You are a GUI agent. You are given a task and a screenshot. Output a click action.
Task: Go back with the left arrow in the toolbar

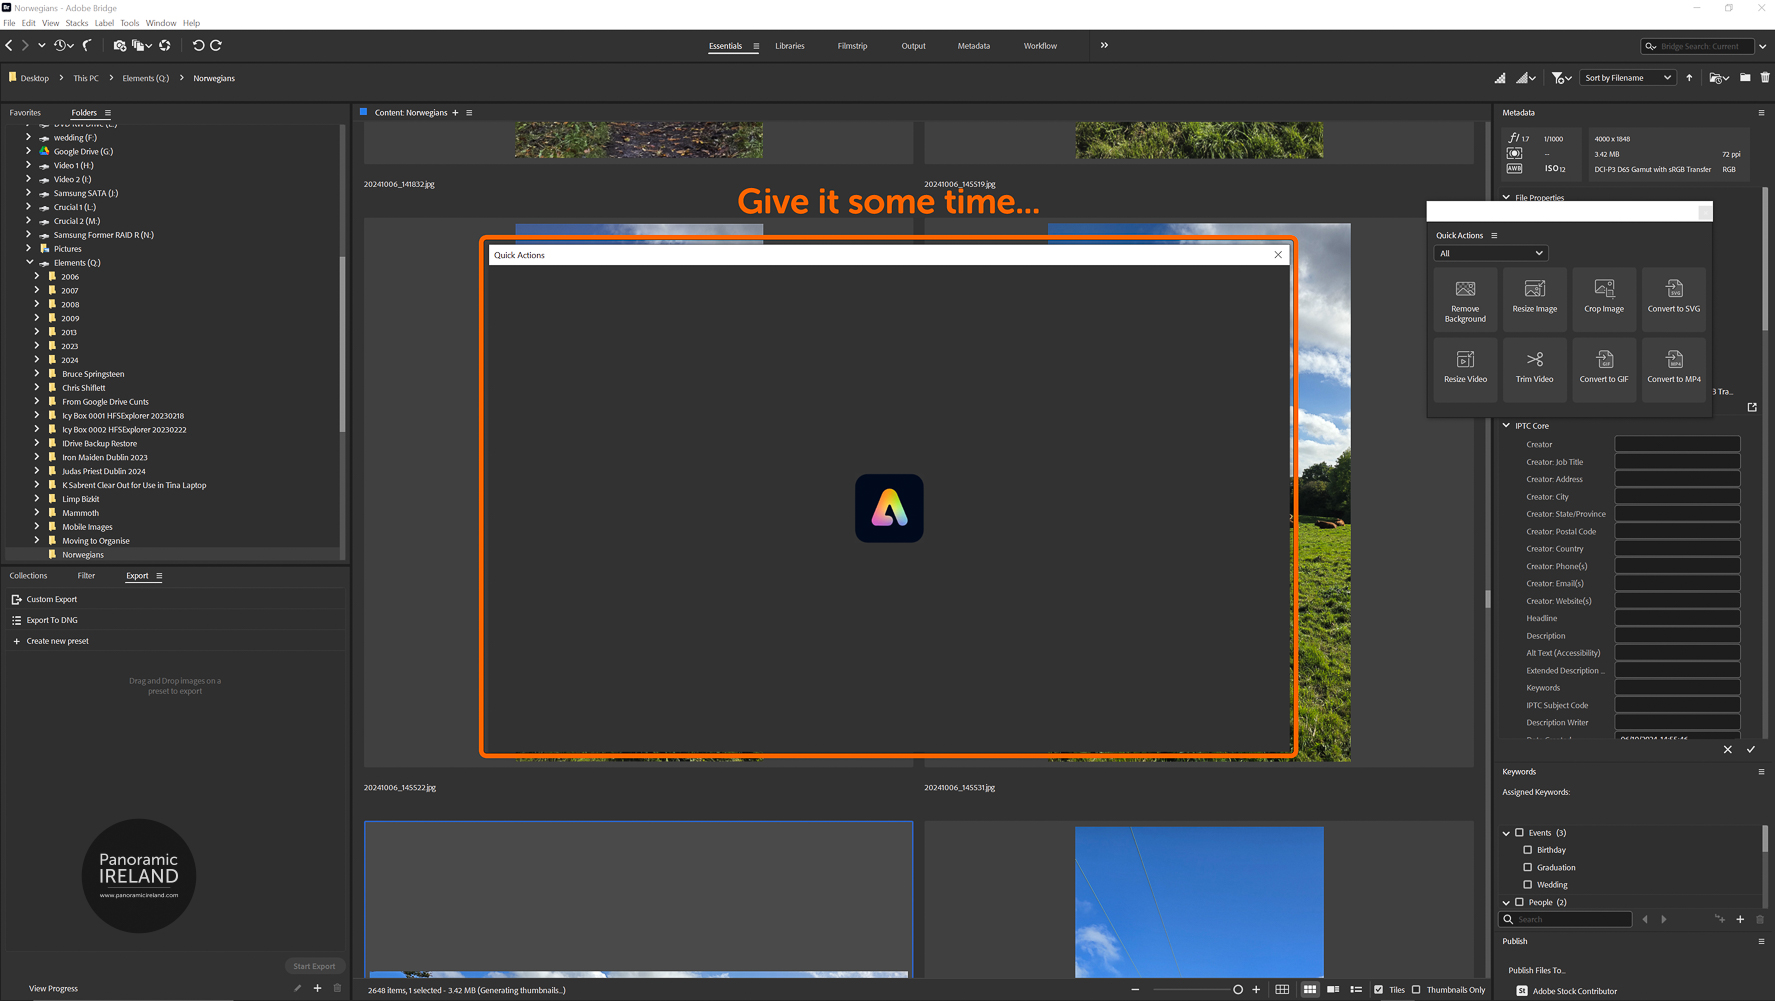[x=9, y=45]
